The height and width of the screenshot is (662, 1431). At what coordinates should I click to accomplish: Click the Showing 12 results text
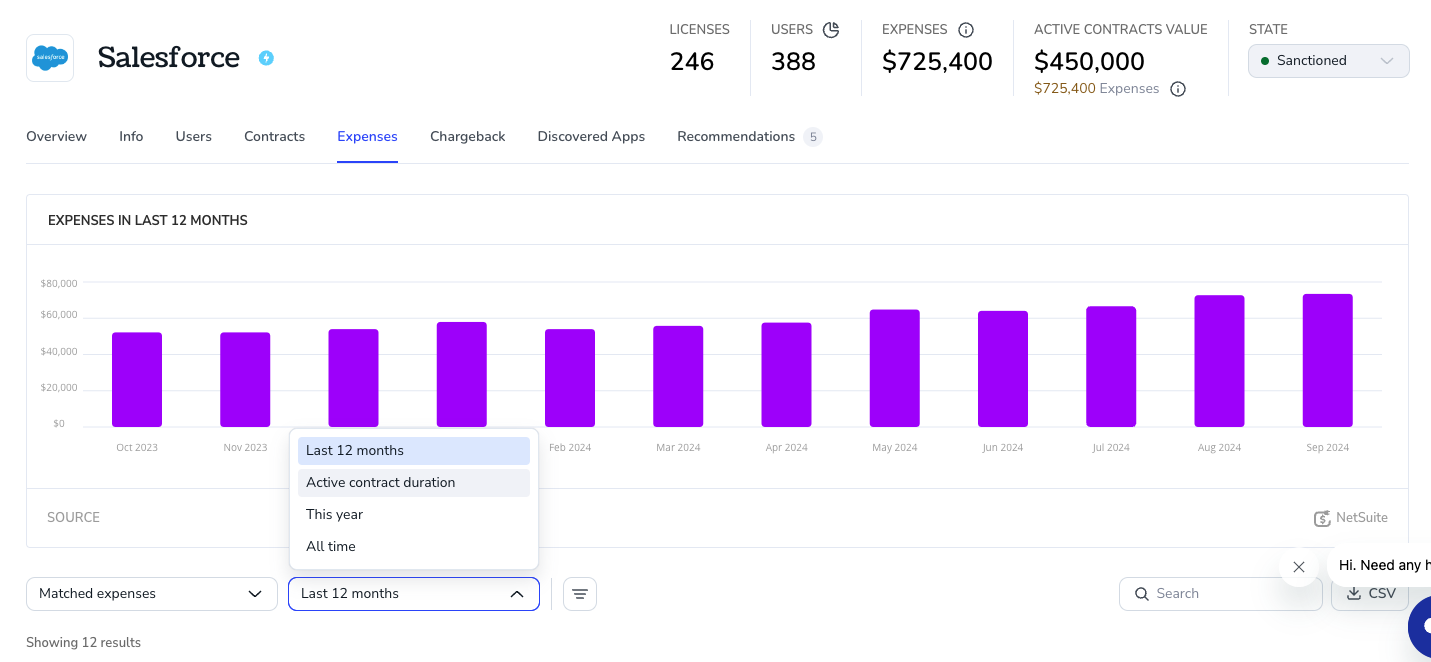pyautogui.click(x=84, y=643)
